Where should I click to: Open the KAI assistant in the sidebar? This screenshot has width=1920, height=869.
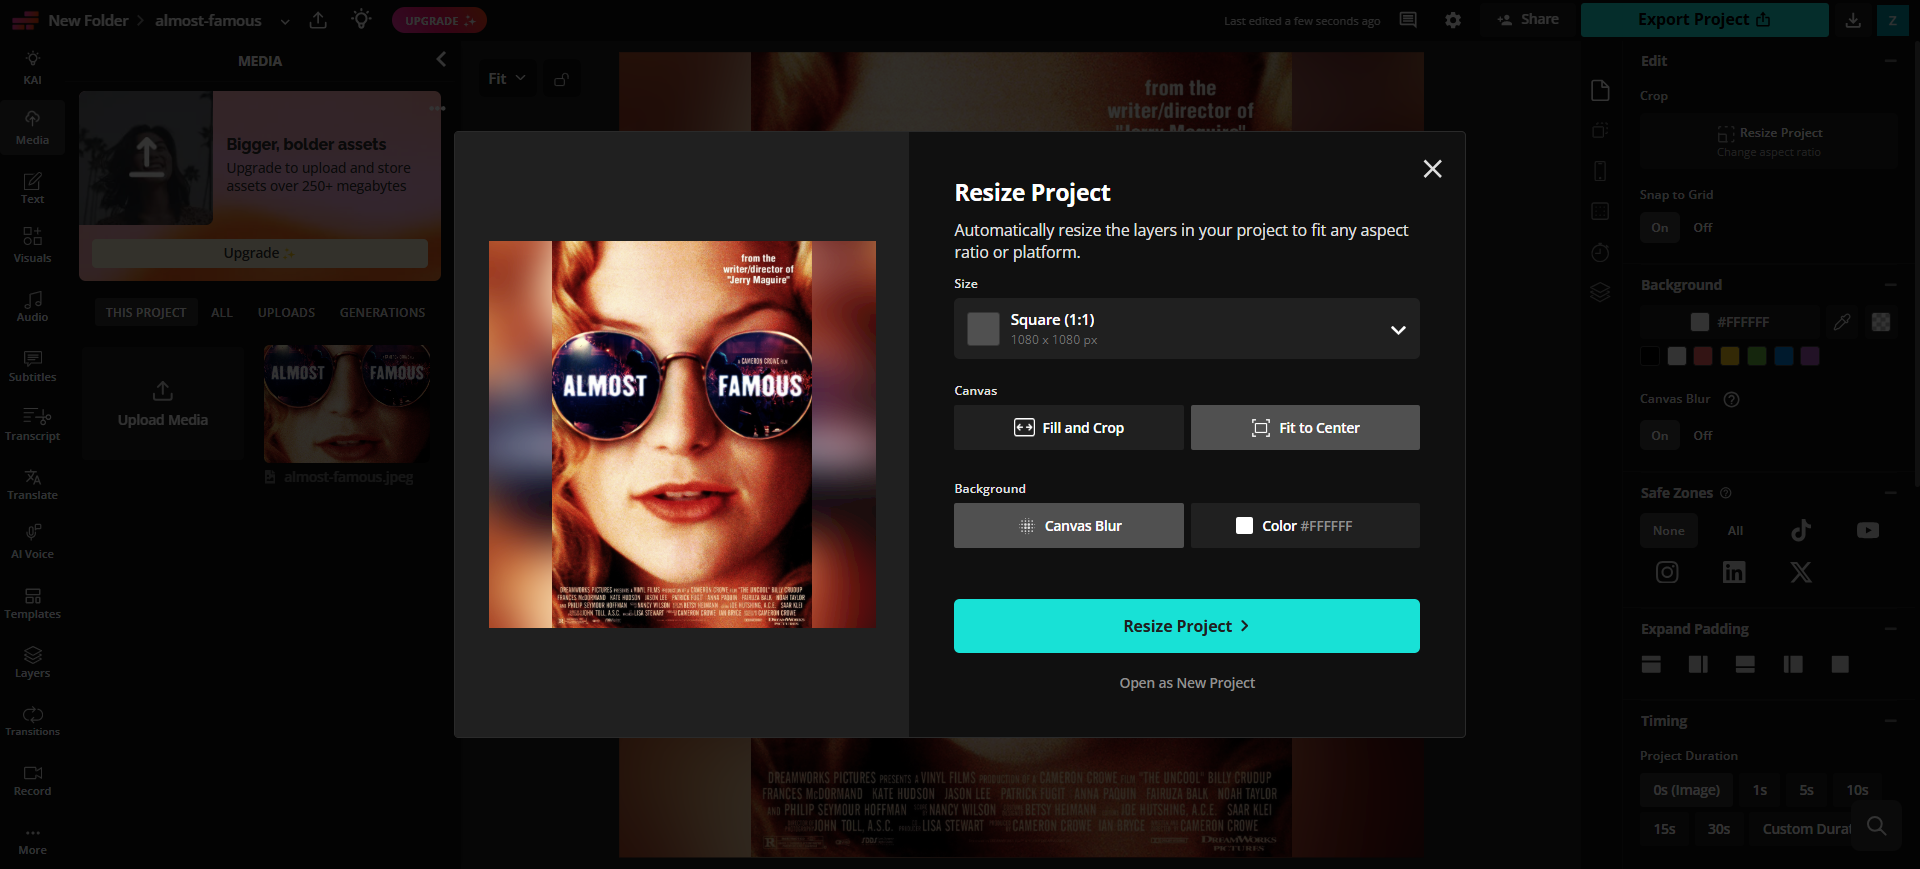[x=32, y=67]
